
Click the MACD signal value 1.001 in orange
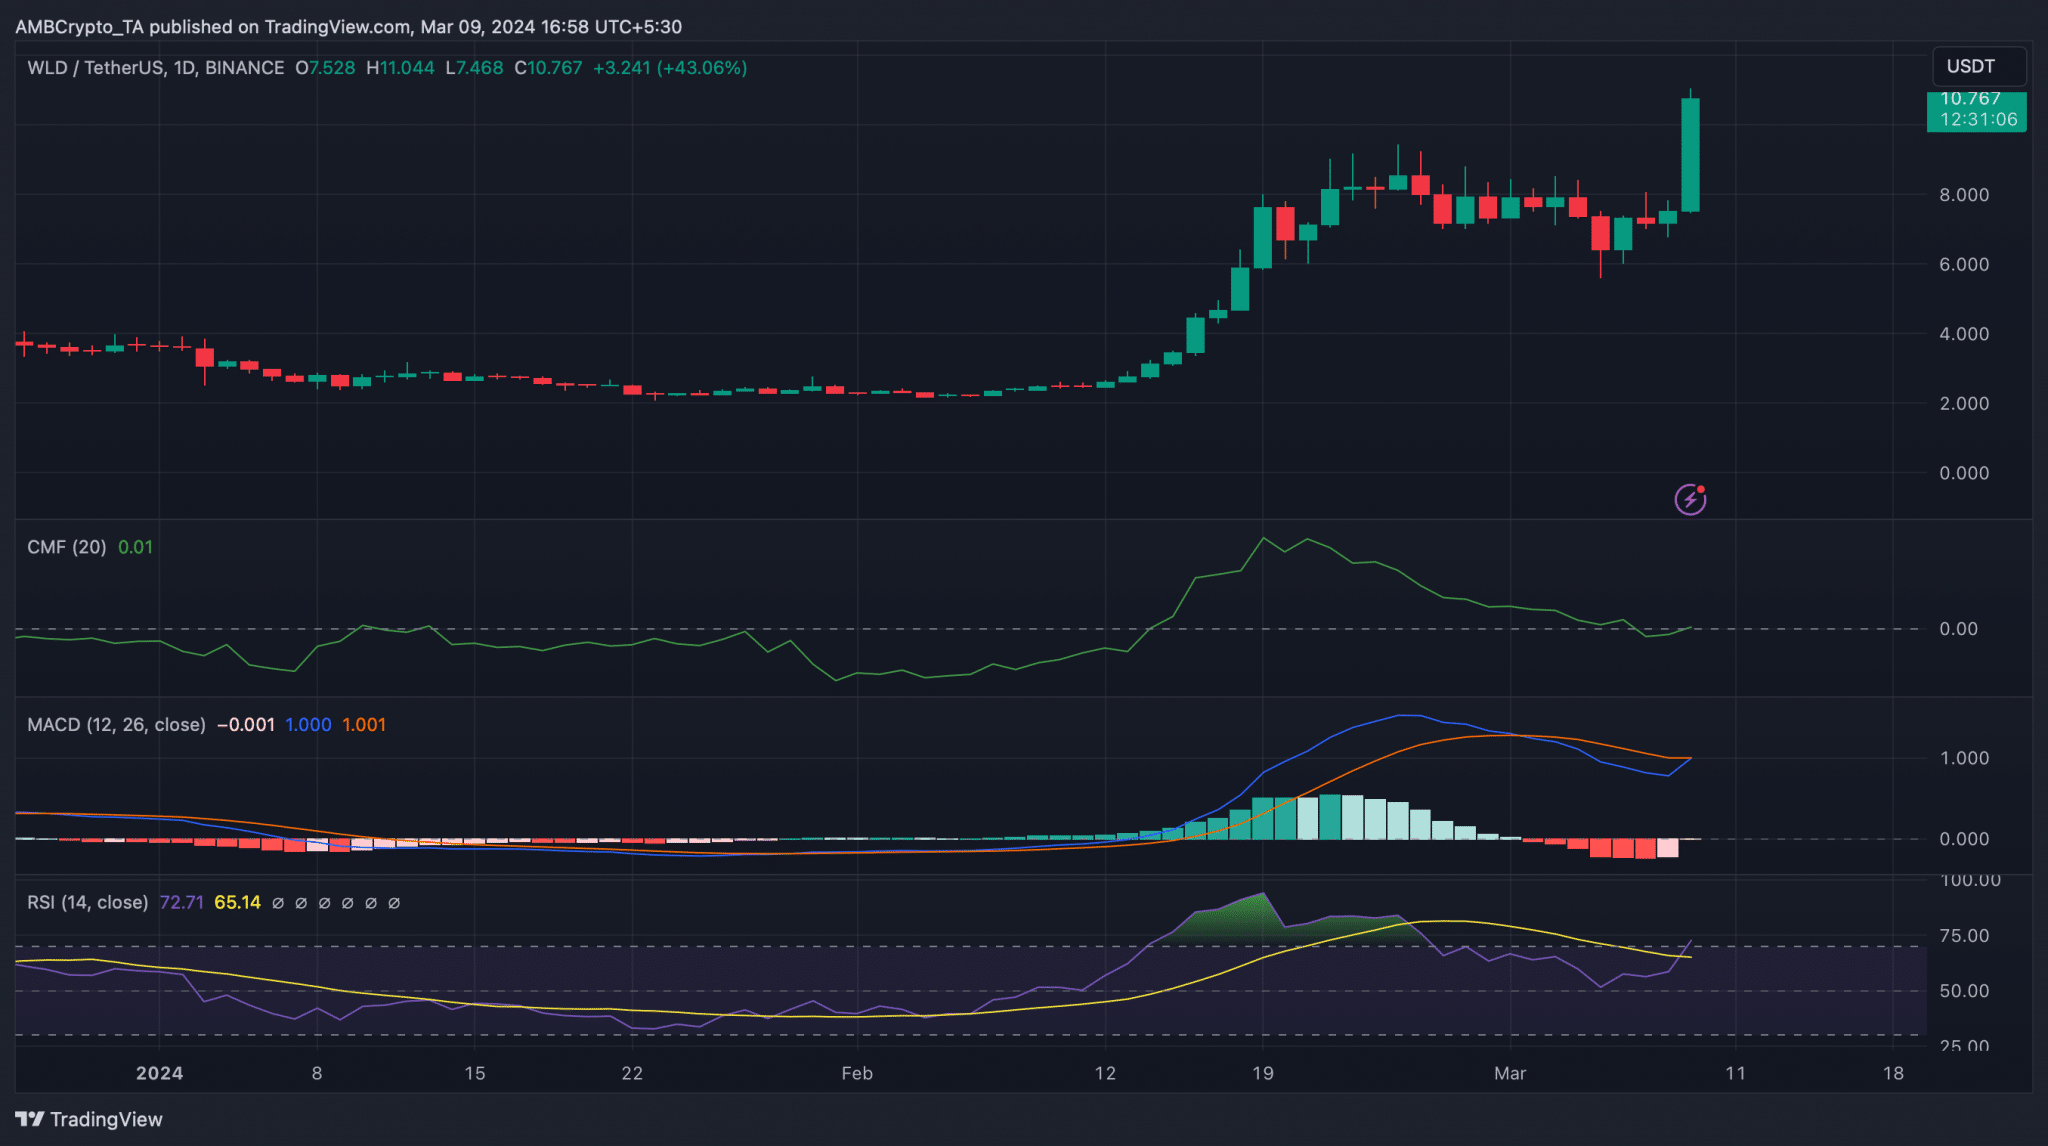364,725
